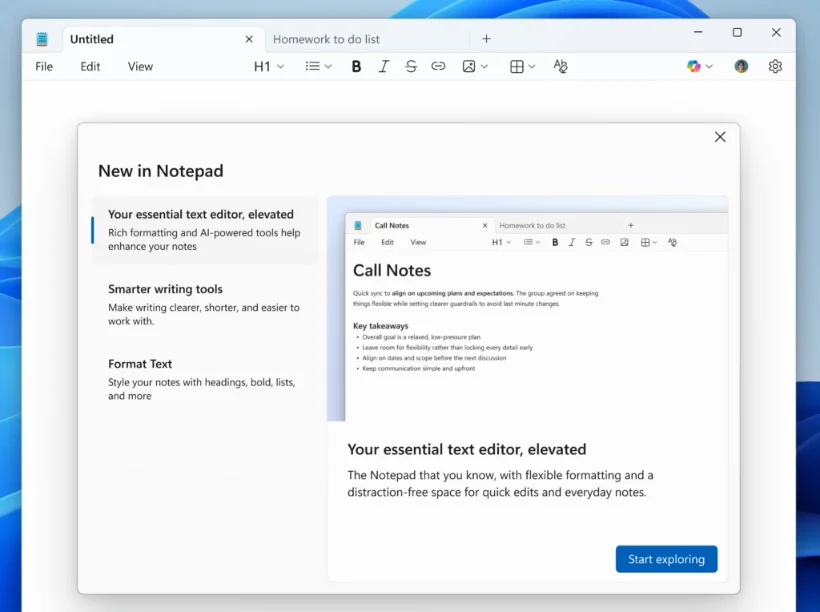Add a new tab with the plus button
Image resolution: width=820 pixels, height=612 pixels.
coord(486,39)
